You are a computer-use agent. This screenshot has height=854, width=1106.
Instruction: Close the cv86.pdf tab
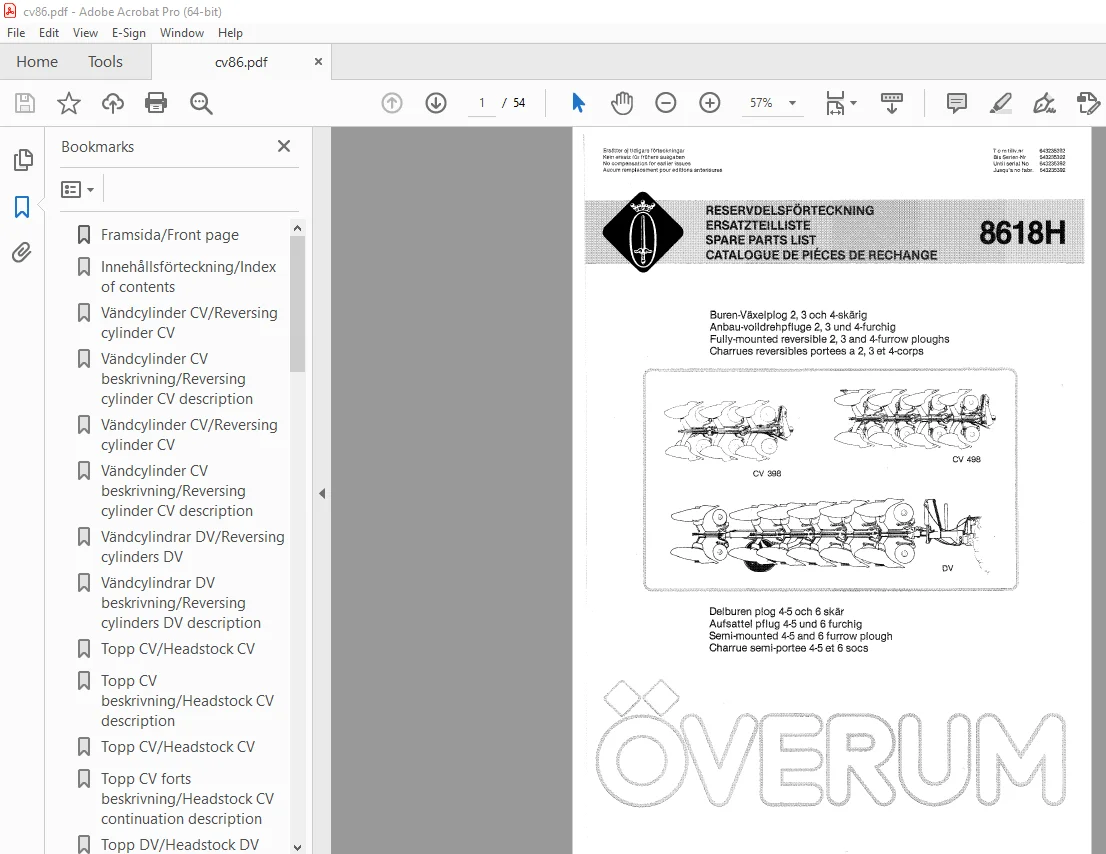(x=318, y=61)
